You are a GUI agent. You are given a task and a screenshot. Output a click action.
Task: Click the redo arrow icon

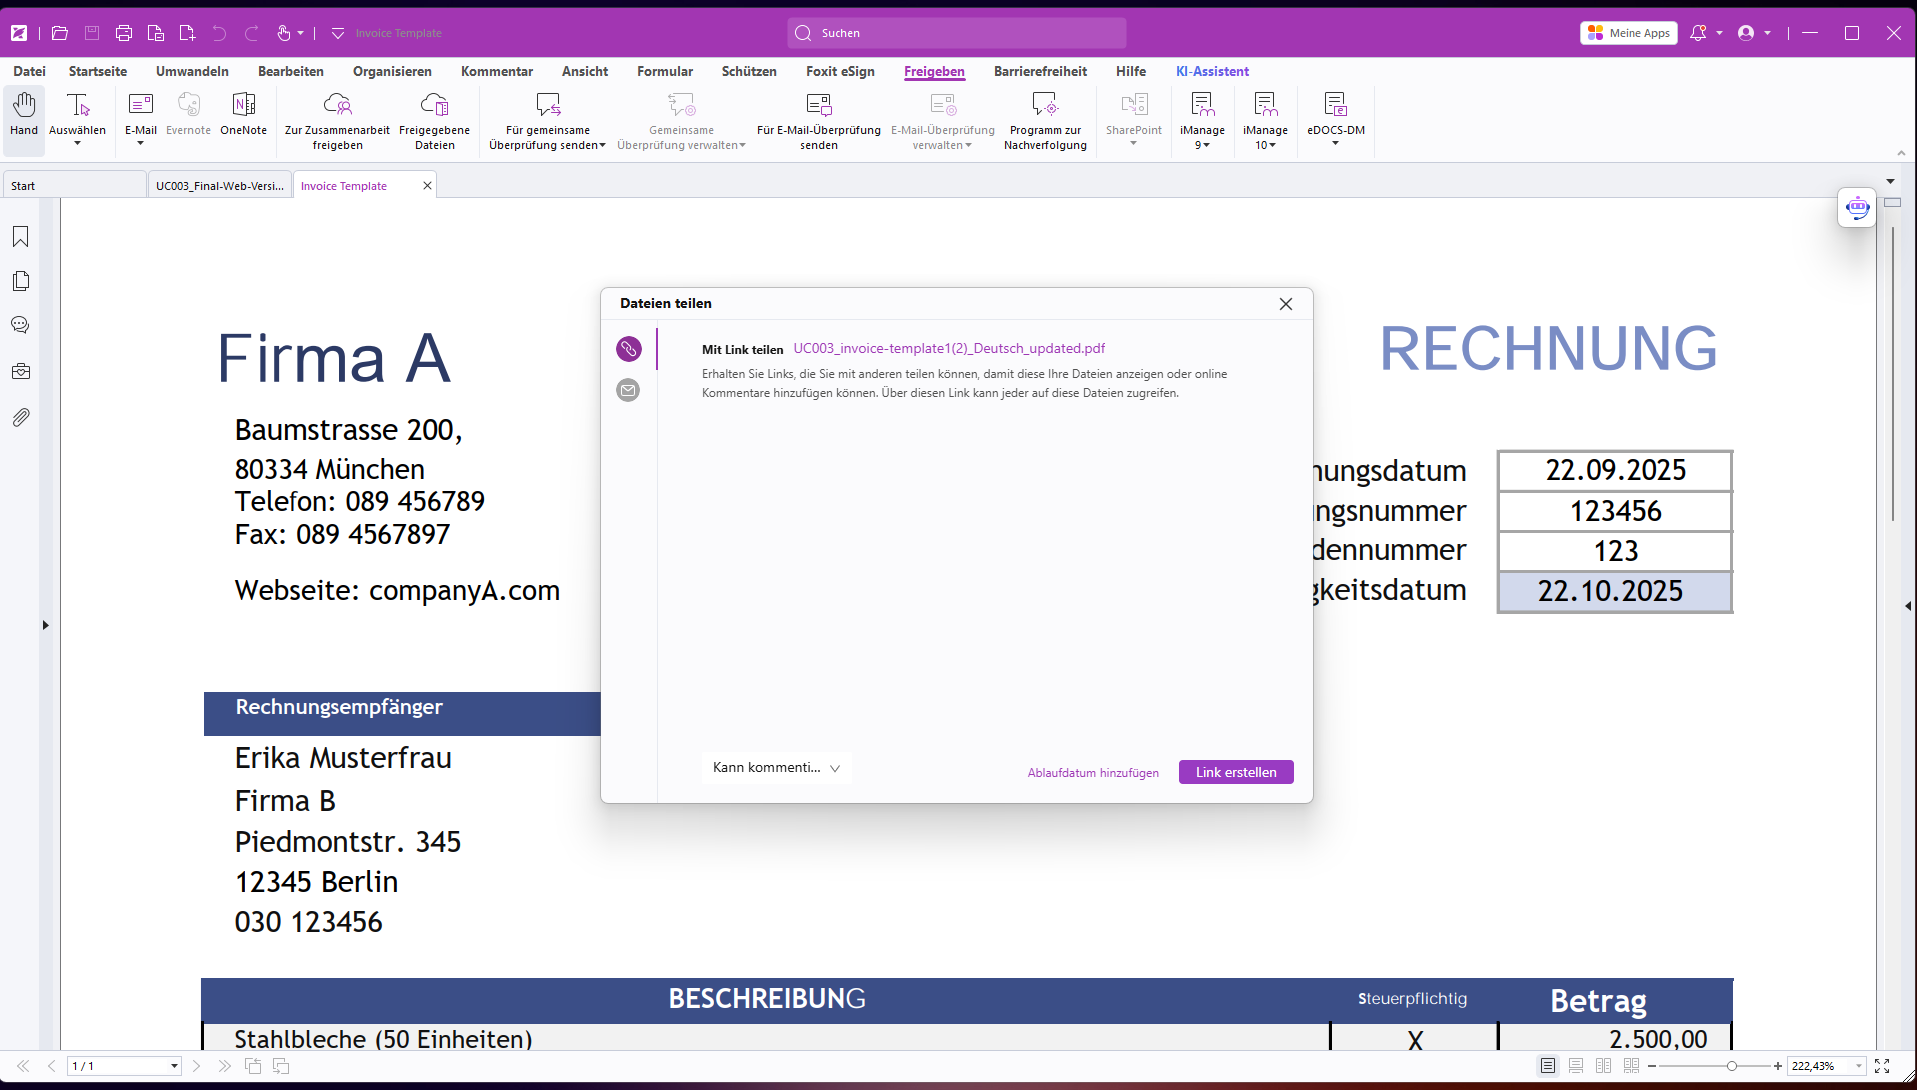tap(252, 33)
